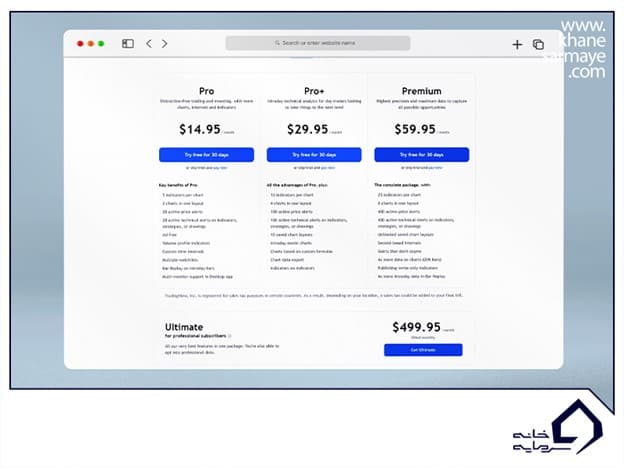Click '8 charts in one layout' in Premium list

[x=398, y=203]
